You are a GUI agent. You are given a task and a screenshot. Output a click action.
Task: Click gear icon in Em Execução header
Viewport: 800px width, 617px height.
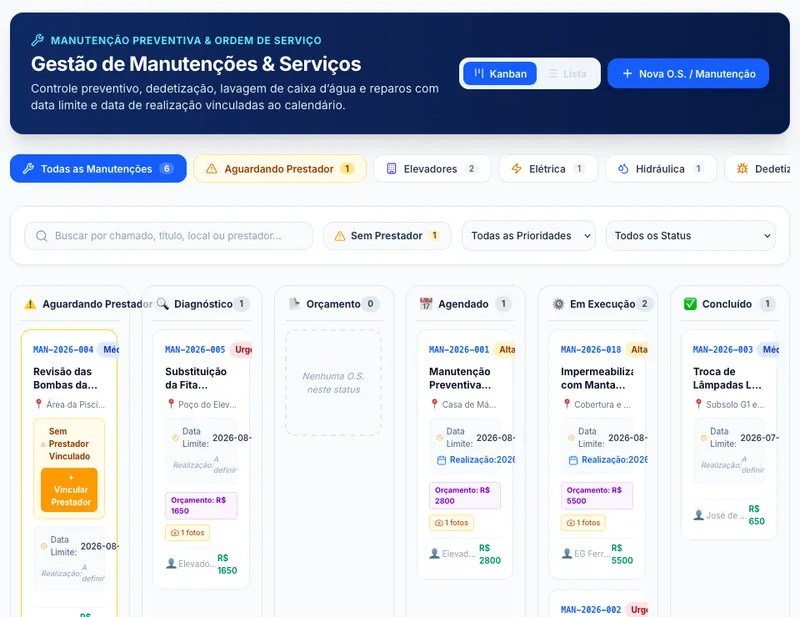click(x=558, y=304)
